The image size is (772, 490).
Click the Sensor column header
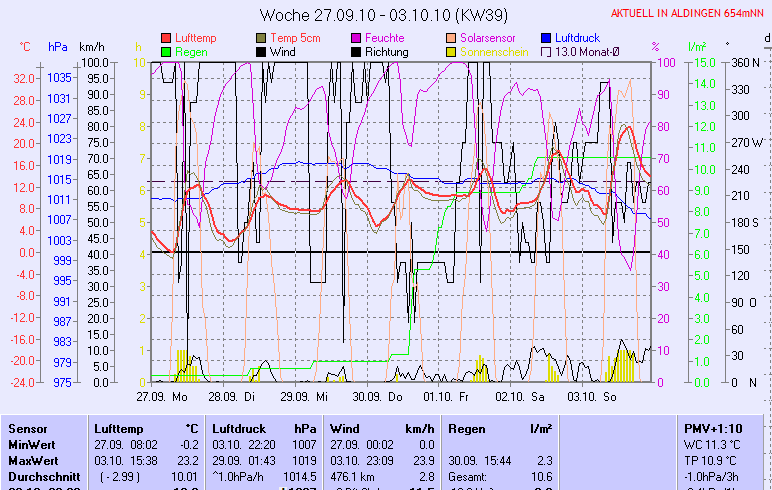click(28, 428)
